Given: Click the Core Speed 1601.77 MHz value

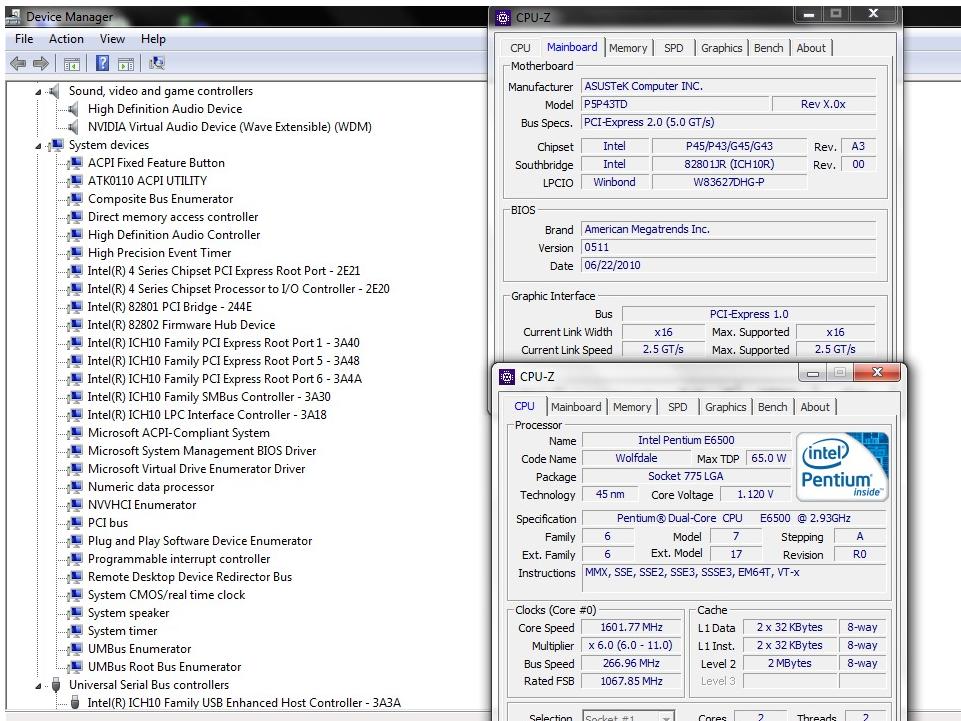Looking at the screenshot, I should tap(631, 627).
